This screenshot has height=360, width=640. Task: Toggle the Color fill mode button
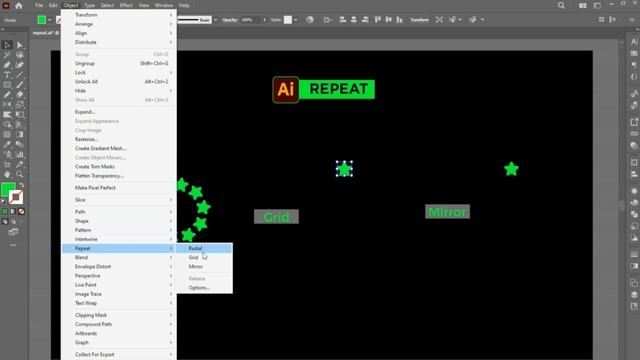click(5, 211)
